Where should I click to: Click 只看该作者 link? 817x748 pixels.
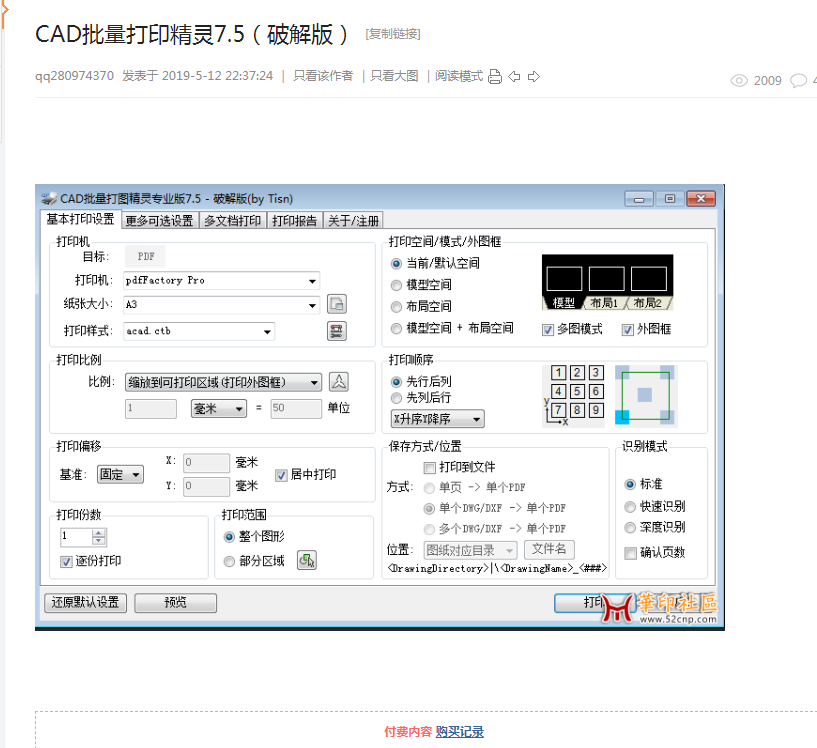point(323,76)
